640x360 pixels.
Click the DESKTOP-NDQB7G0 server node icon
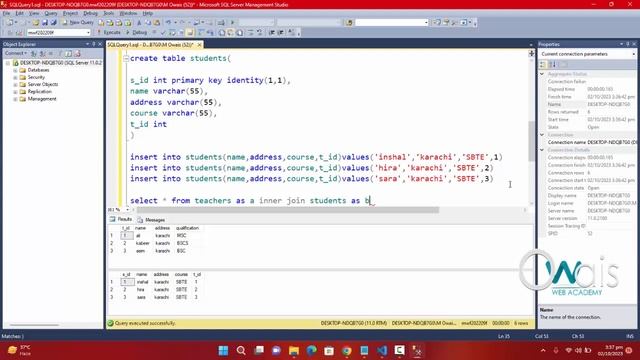(x=16, y=63)
